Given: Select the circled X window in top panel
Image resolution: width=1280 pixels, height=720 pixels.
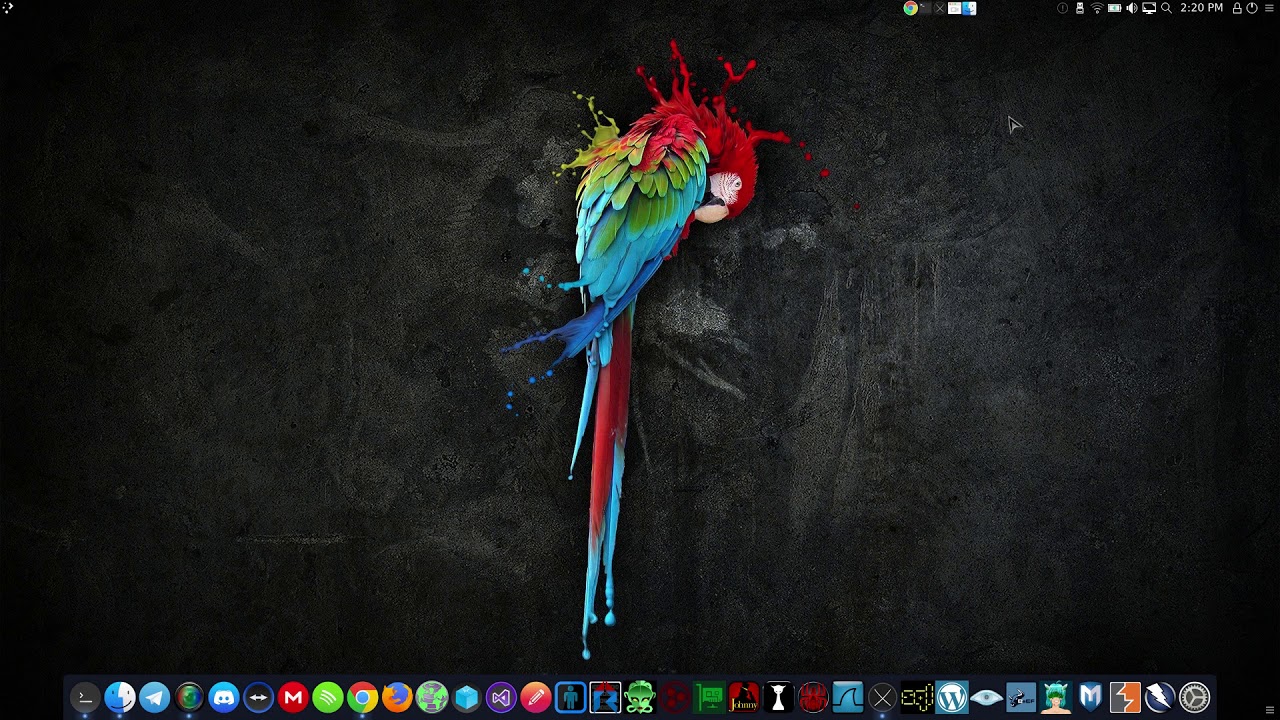Looking at the screenshot, I should 939,8.
